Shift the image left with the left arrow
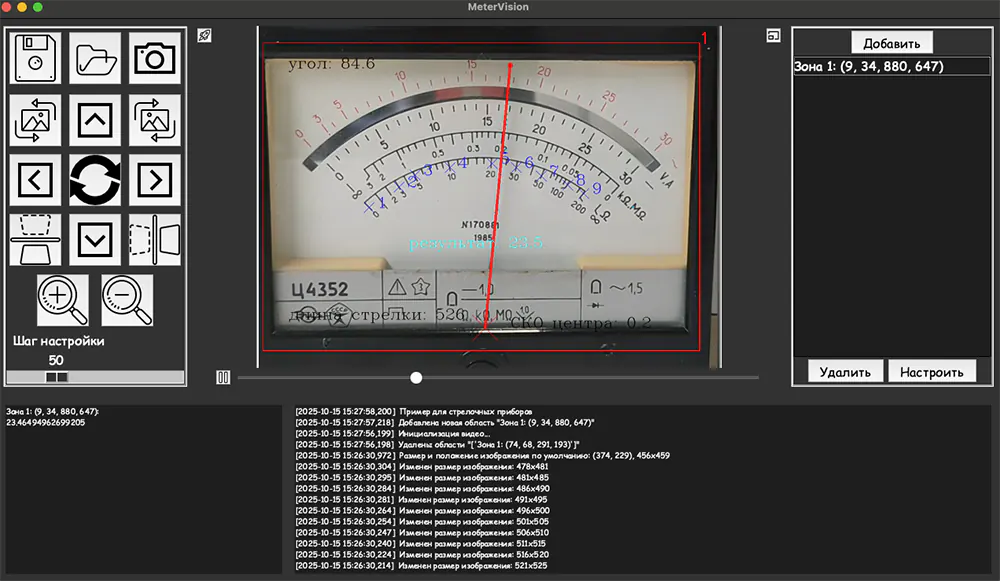 (35, 180)
